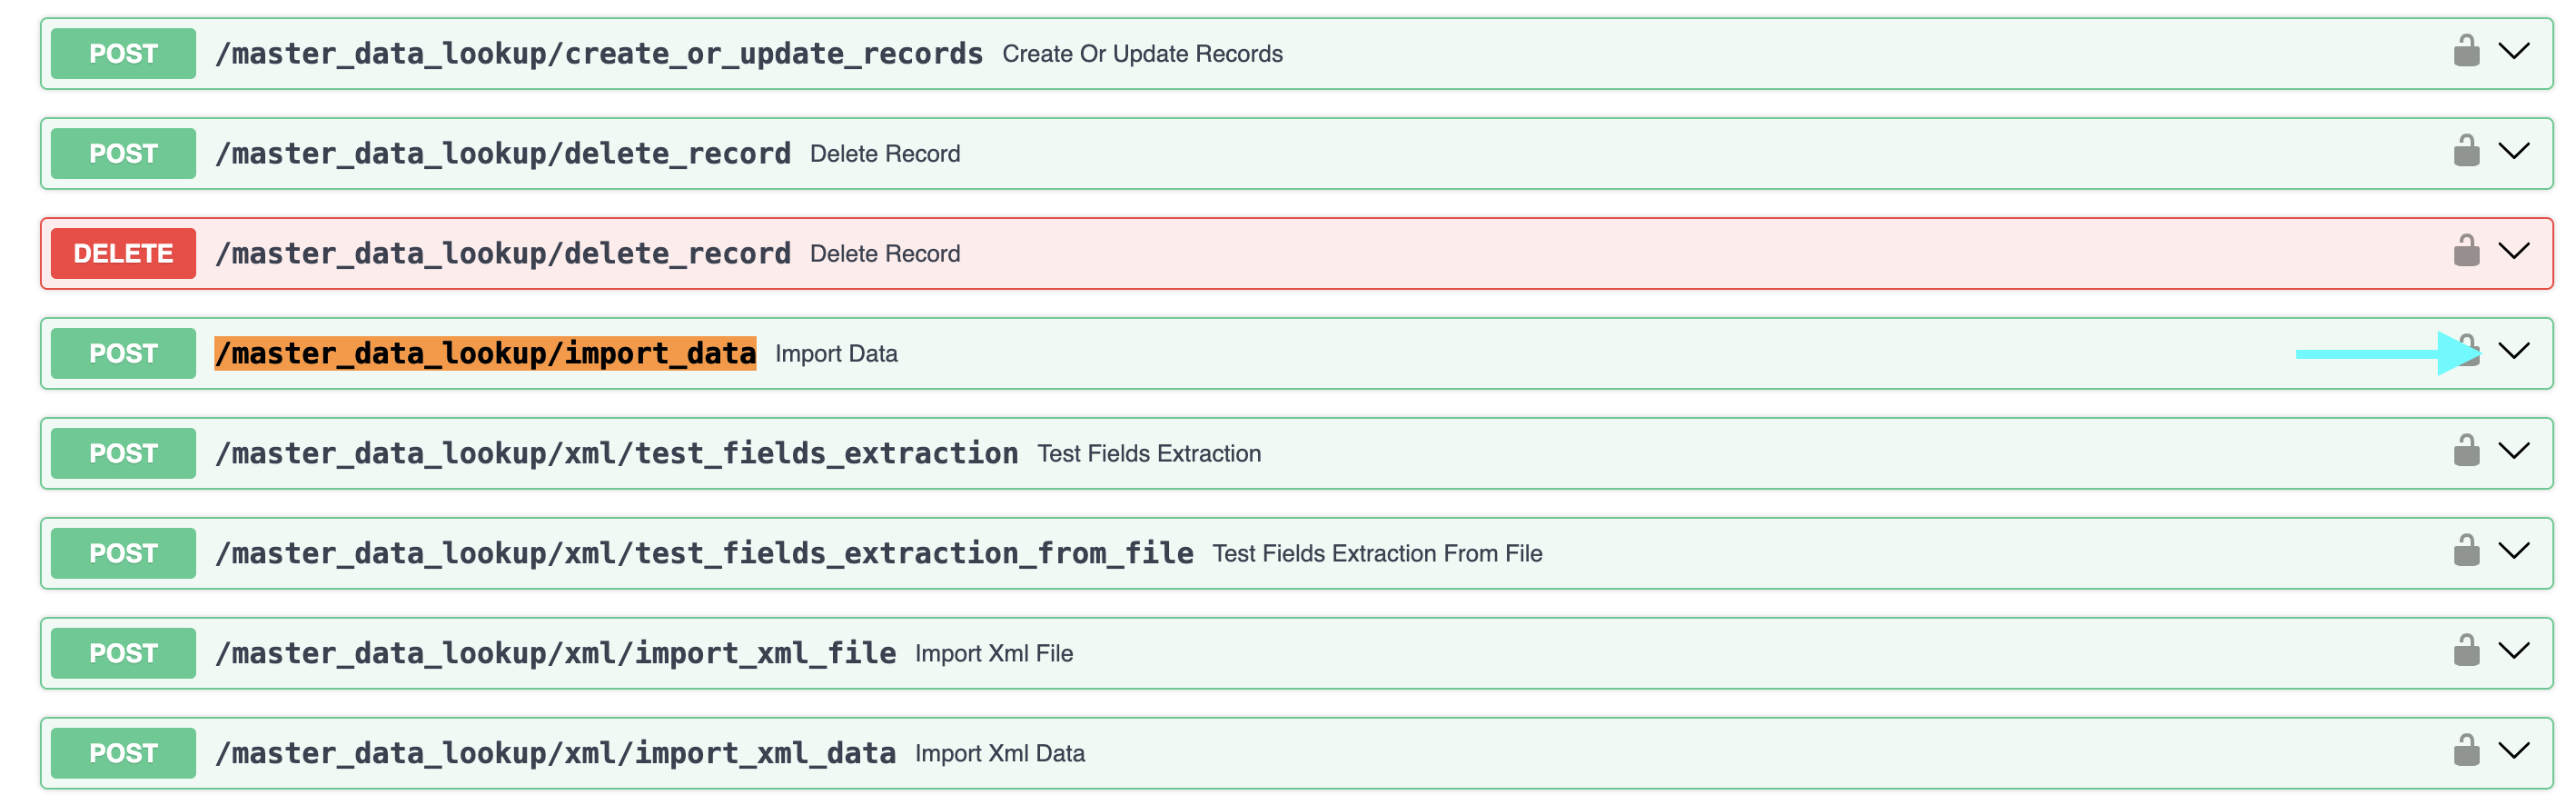Click POST badge for create_or_update_records

(123, 54)
